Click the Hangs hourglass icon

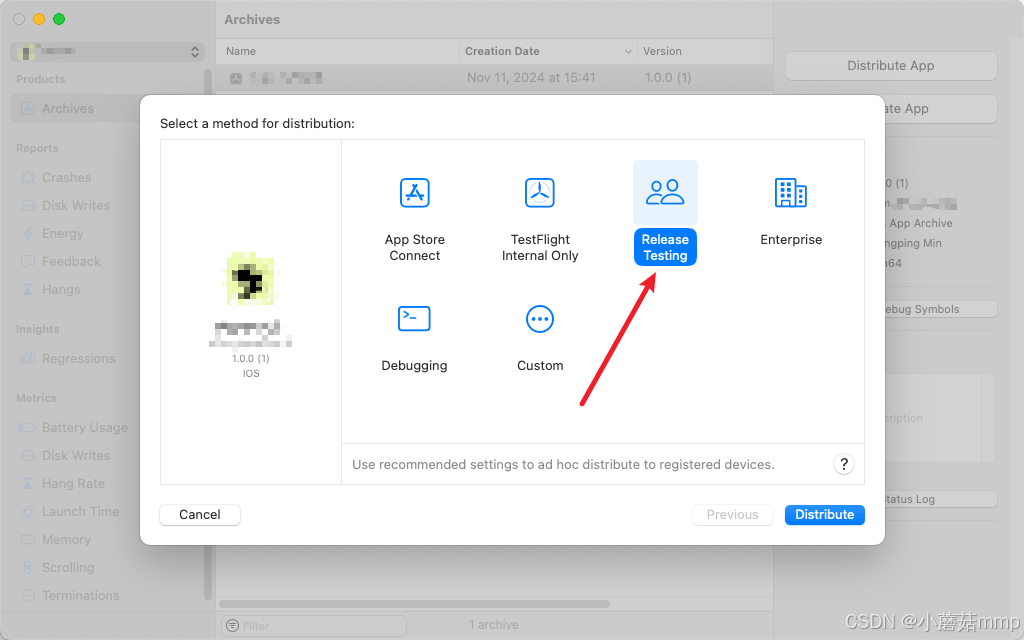point(28,289)
